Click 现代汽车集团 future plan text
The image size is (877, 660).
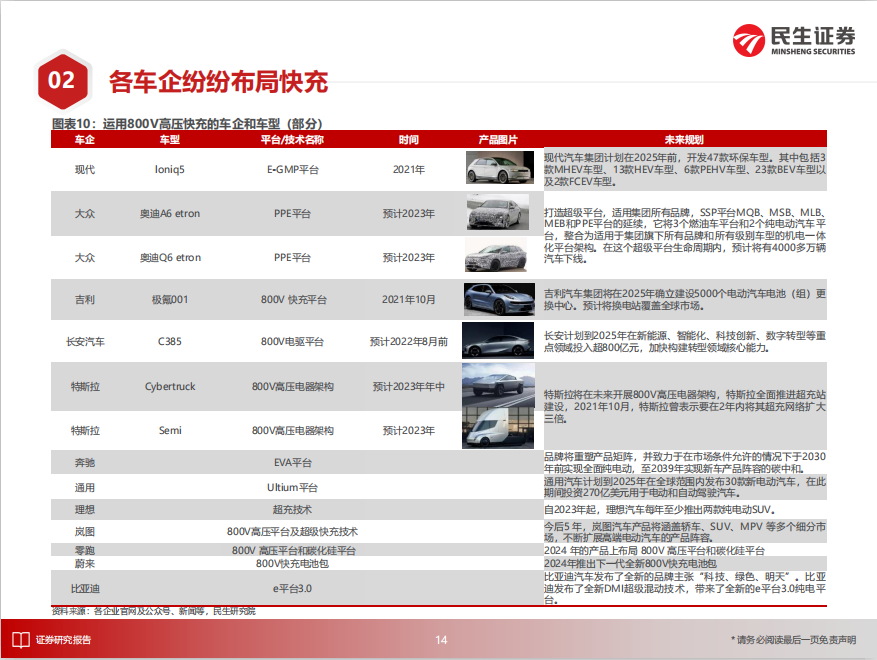(x=685, y=169)
